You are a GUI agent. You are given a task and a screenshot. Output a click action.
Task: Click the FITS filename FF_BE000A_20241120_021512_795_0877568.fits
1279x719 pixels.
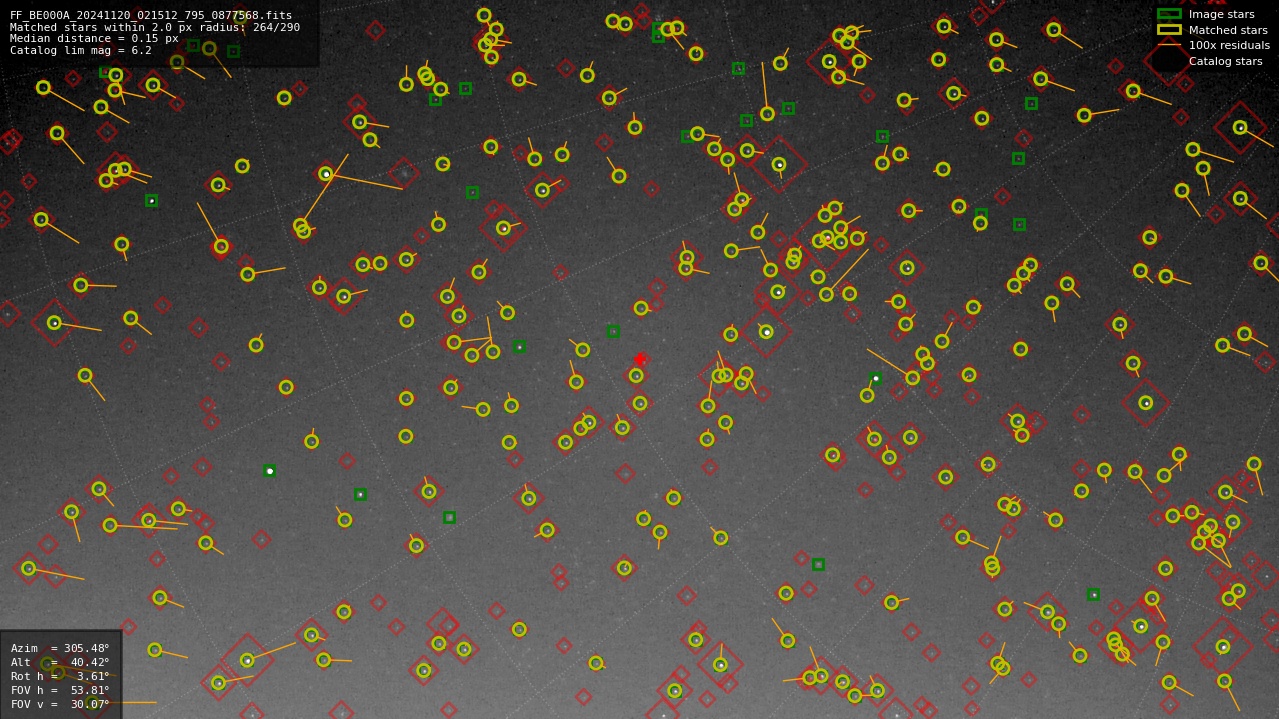151,16
